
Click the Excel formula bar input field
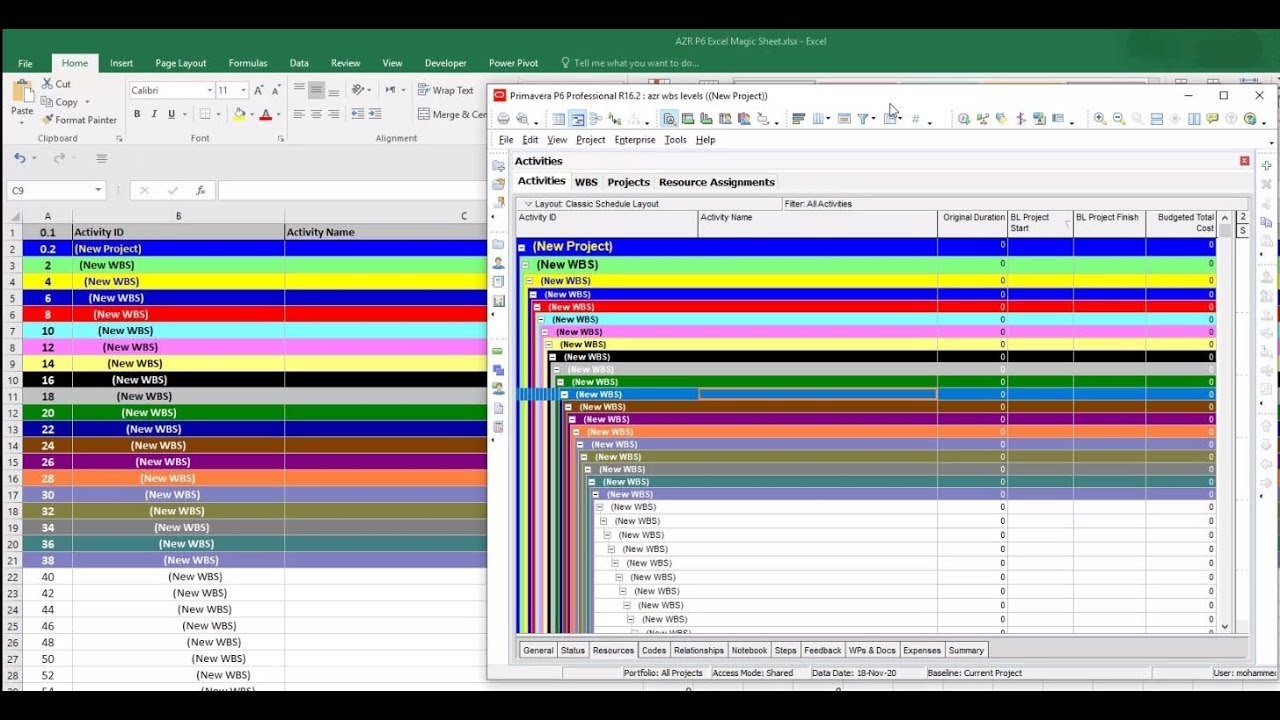coord(352,190)
